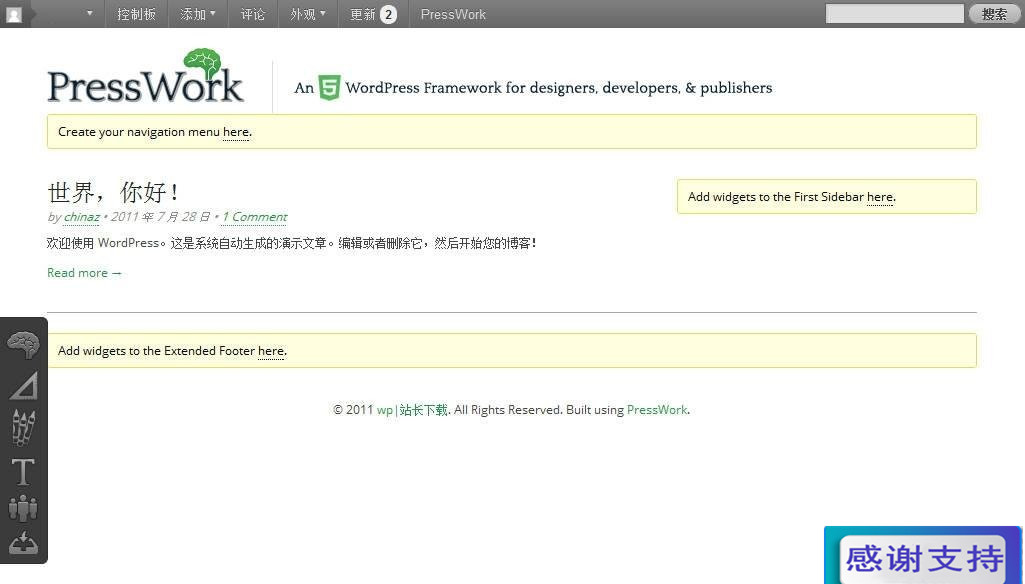The width and height of the screenshot is (1025, 584).
Task: Focus the admin bar search field
Action: (894, 14)
